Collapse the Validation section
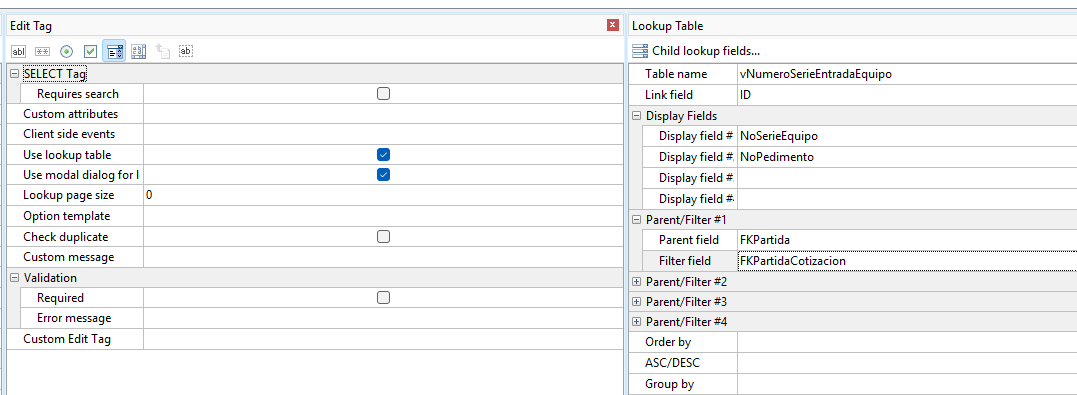Viewport: 1077px width, 395px height. [14, 278]
